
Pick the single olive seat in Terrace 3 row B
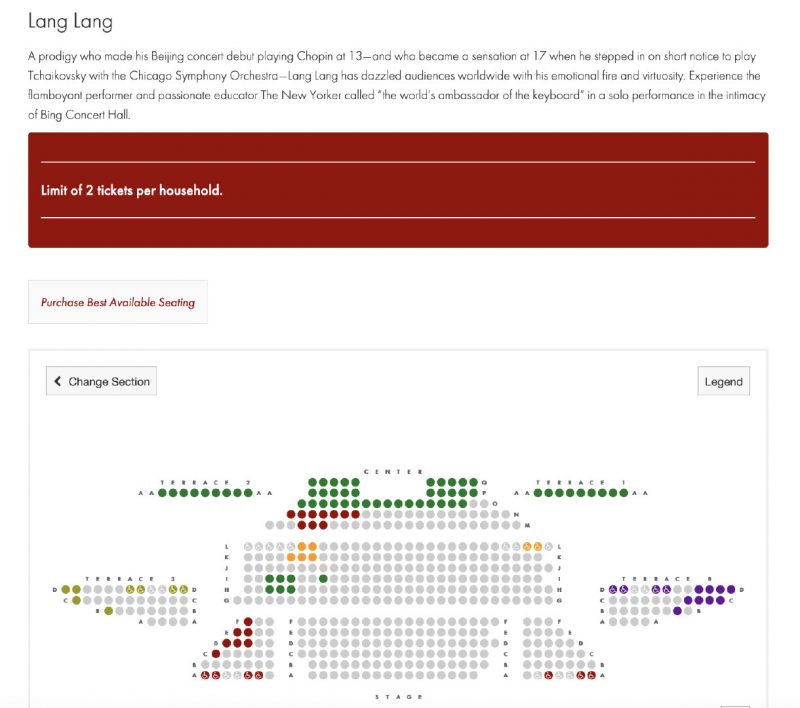click(108, 610)
